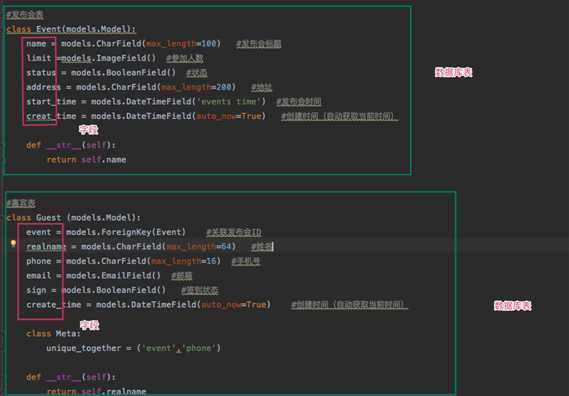Click the 'class Meta:' line
569x396 pixels.
click(53, 334)
